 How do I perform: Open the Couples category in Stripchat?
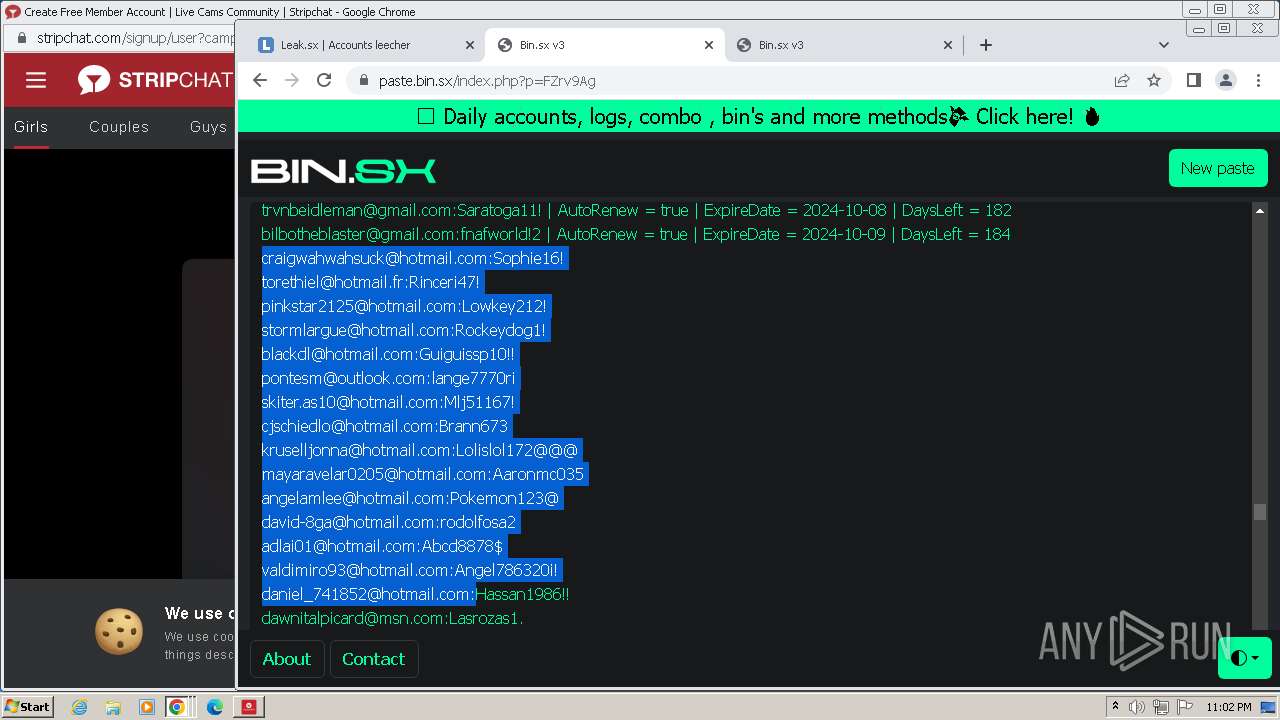pos(119,127)
